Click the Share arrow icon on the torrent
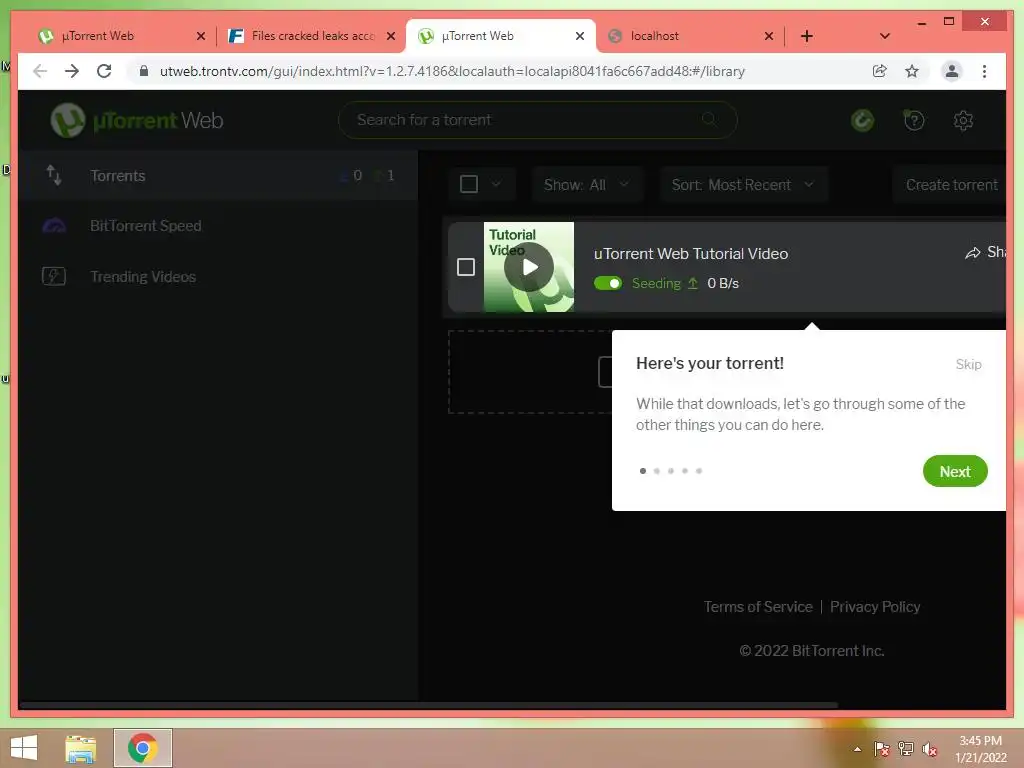Viewport: 1024px width, 768px height. click(972, 253)
